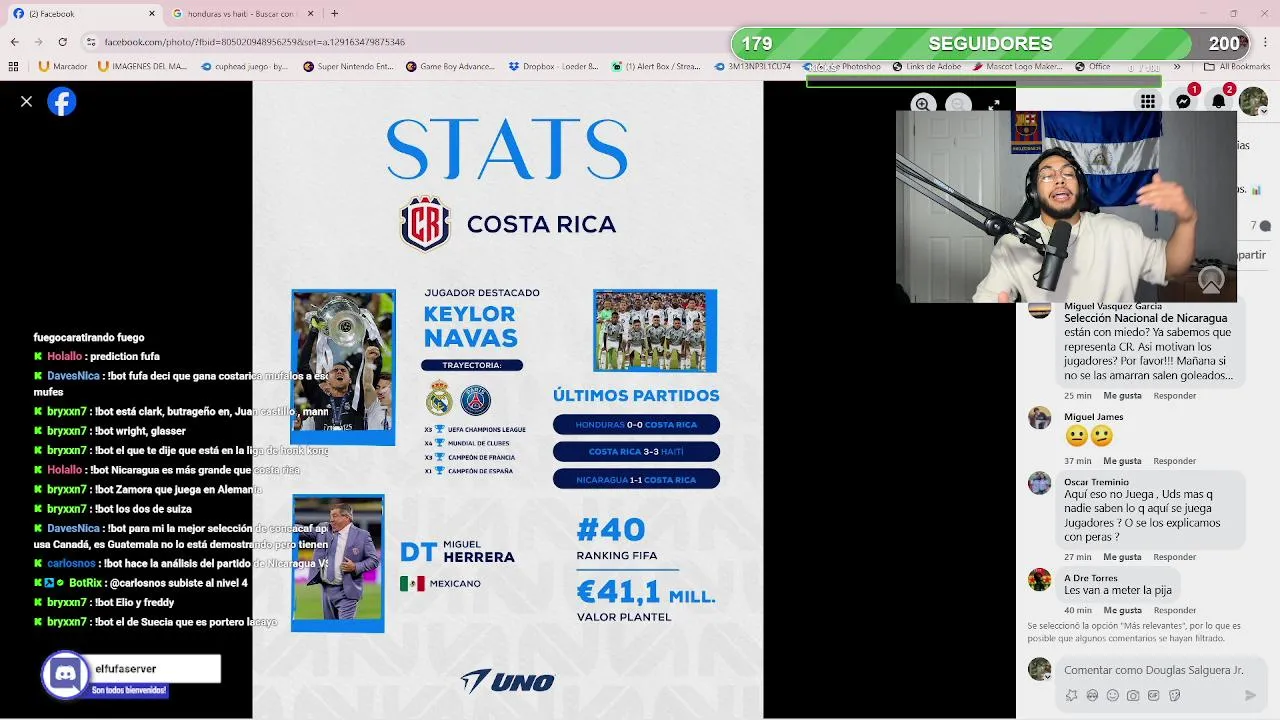Screen dimensions: 1280x720
Task: Click Responder on Oscar Treminio's comment
Action: 1175,557
